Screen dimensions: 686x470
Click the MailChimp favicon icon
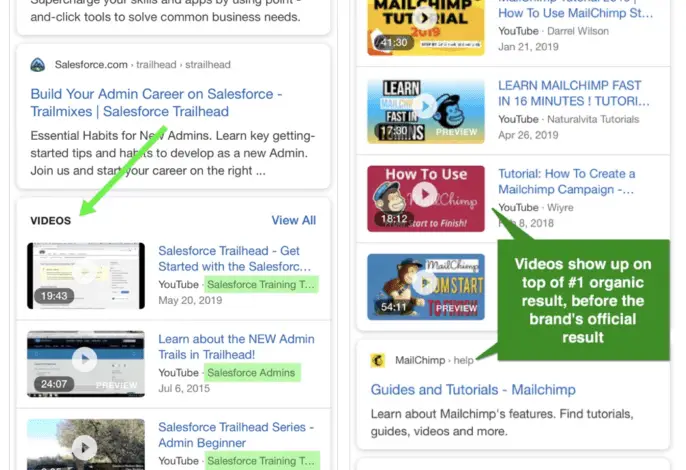pos(378,360)
